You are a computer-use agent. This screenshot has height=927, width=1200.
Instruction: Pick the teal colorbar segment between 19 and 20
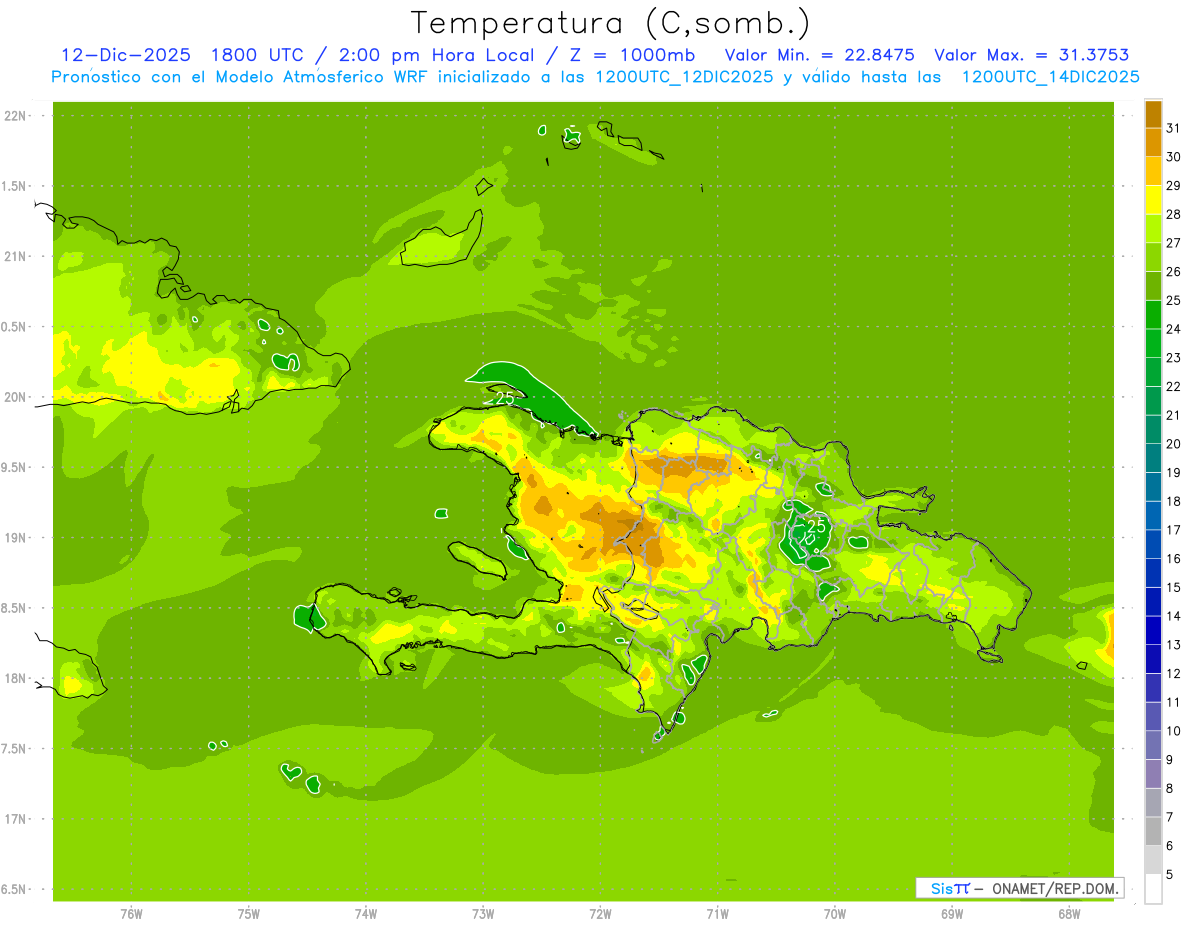coord(1153,458)
